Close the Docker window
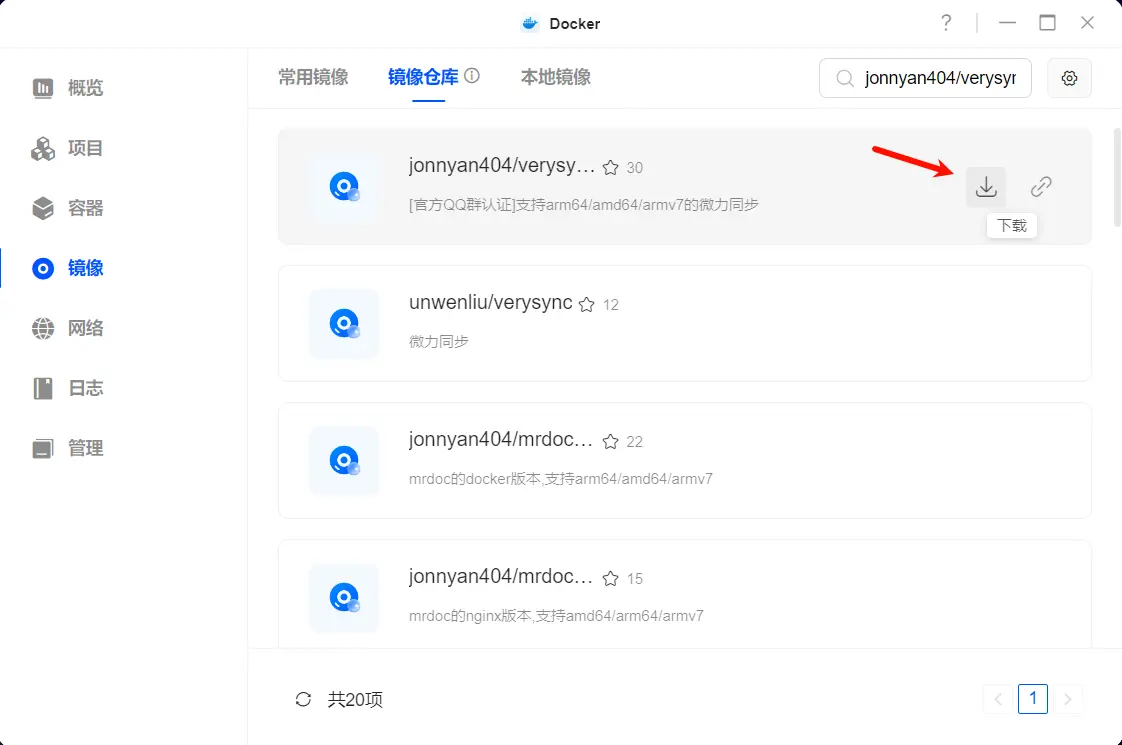Screen dimensions: 1122x745 point(1087,23)
